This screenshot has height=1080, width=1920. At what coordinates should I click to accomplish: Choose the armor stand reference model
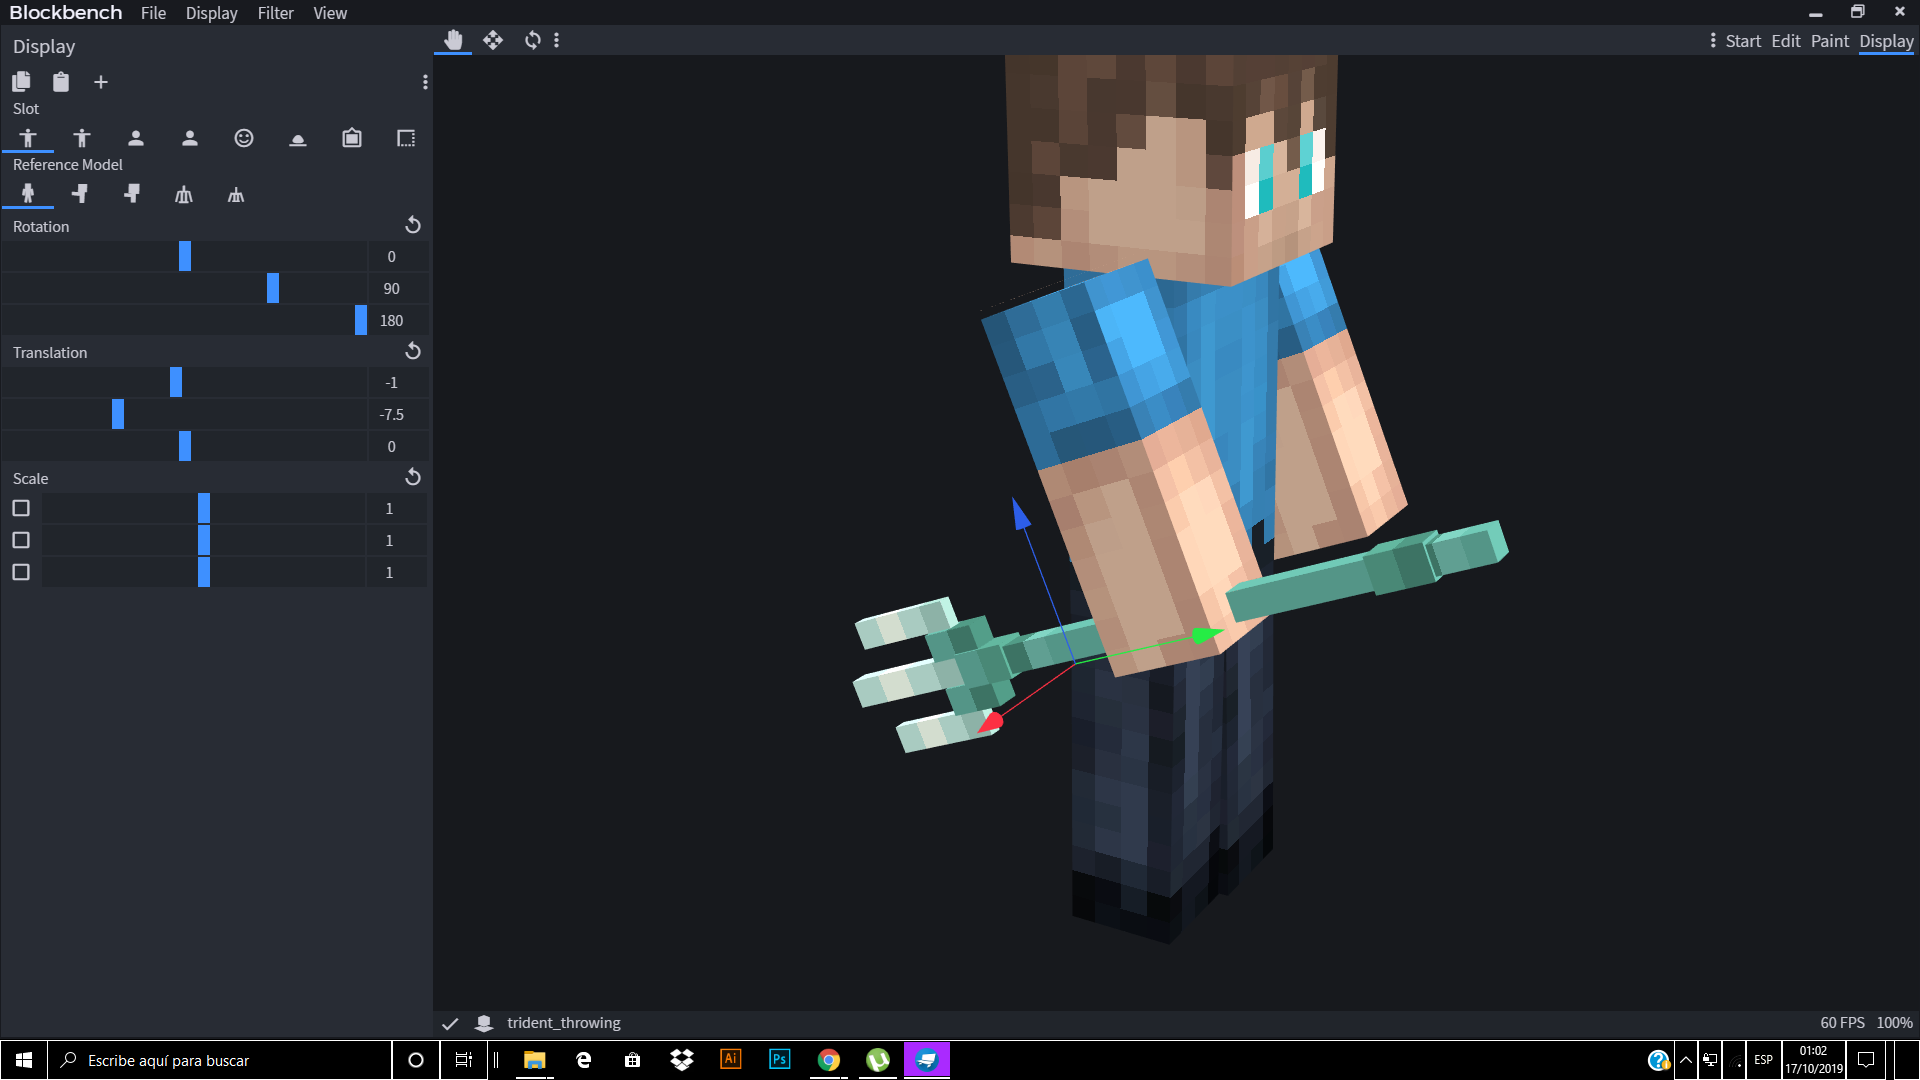click(183, 194)
